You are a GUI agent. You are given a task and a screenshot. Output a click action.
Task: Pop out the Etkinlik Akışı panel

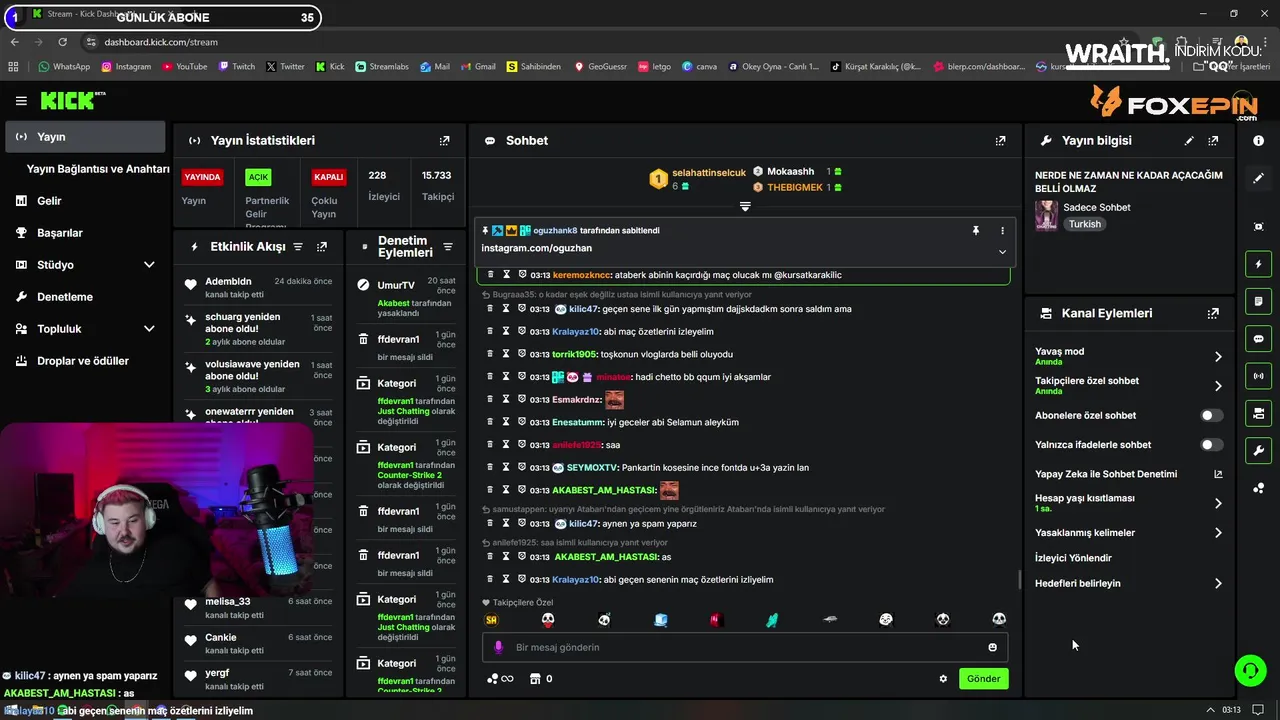[x=322, y=246]
